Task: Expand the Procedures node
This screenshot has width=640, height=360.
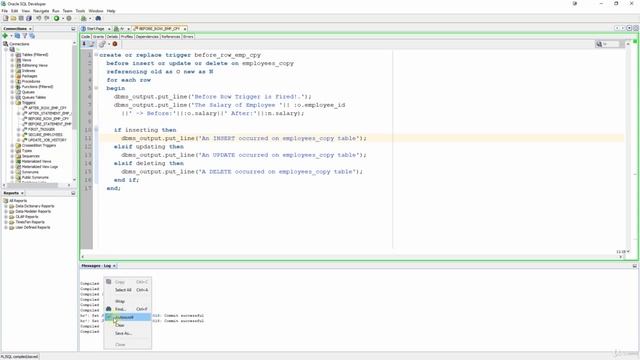Action: pyautogui.click(x=12, y=81)
